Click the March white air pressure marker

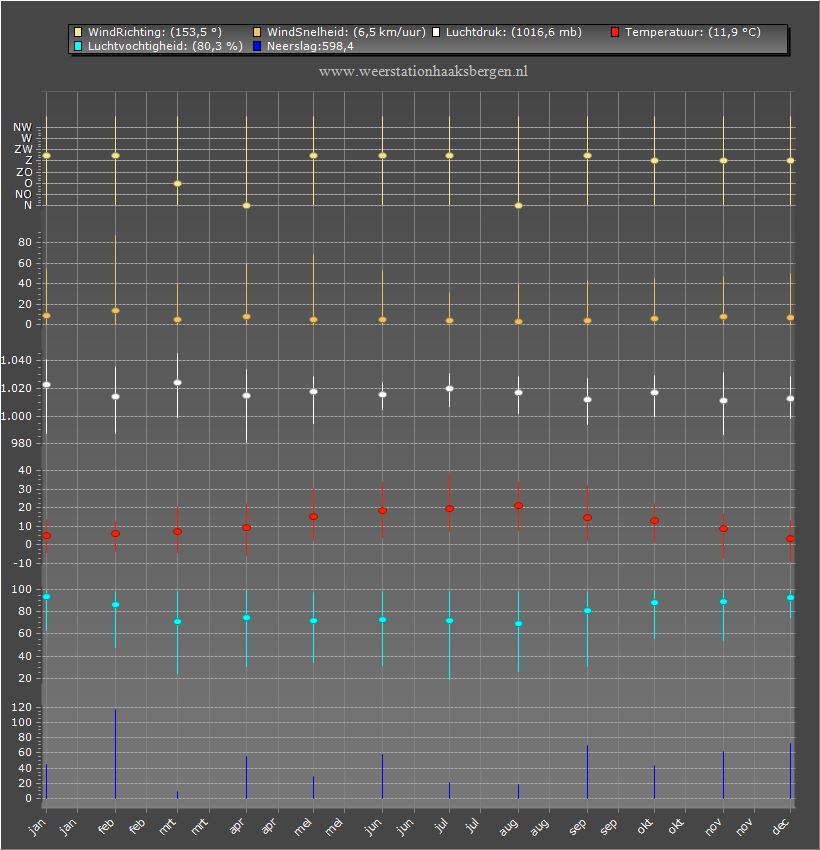coord(177,383)
